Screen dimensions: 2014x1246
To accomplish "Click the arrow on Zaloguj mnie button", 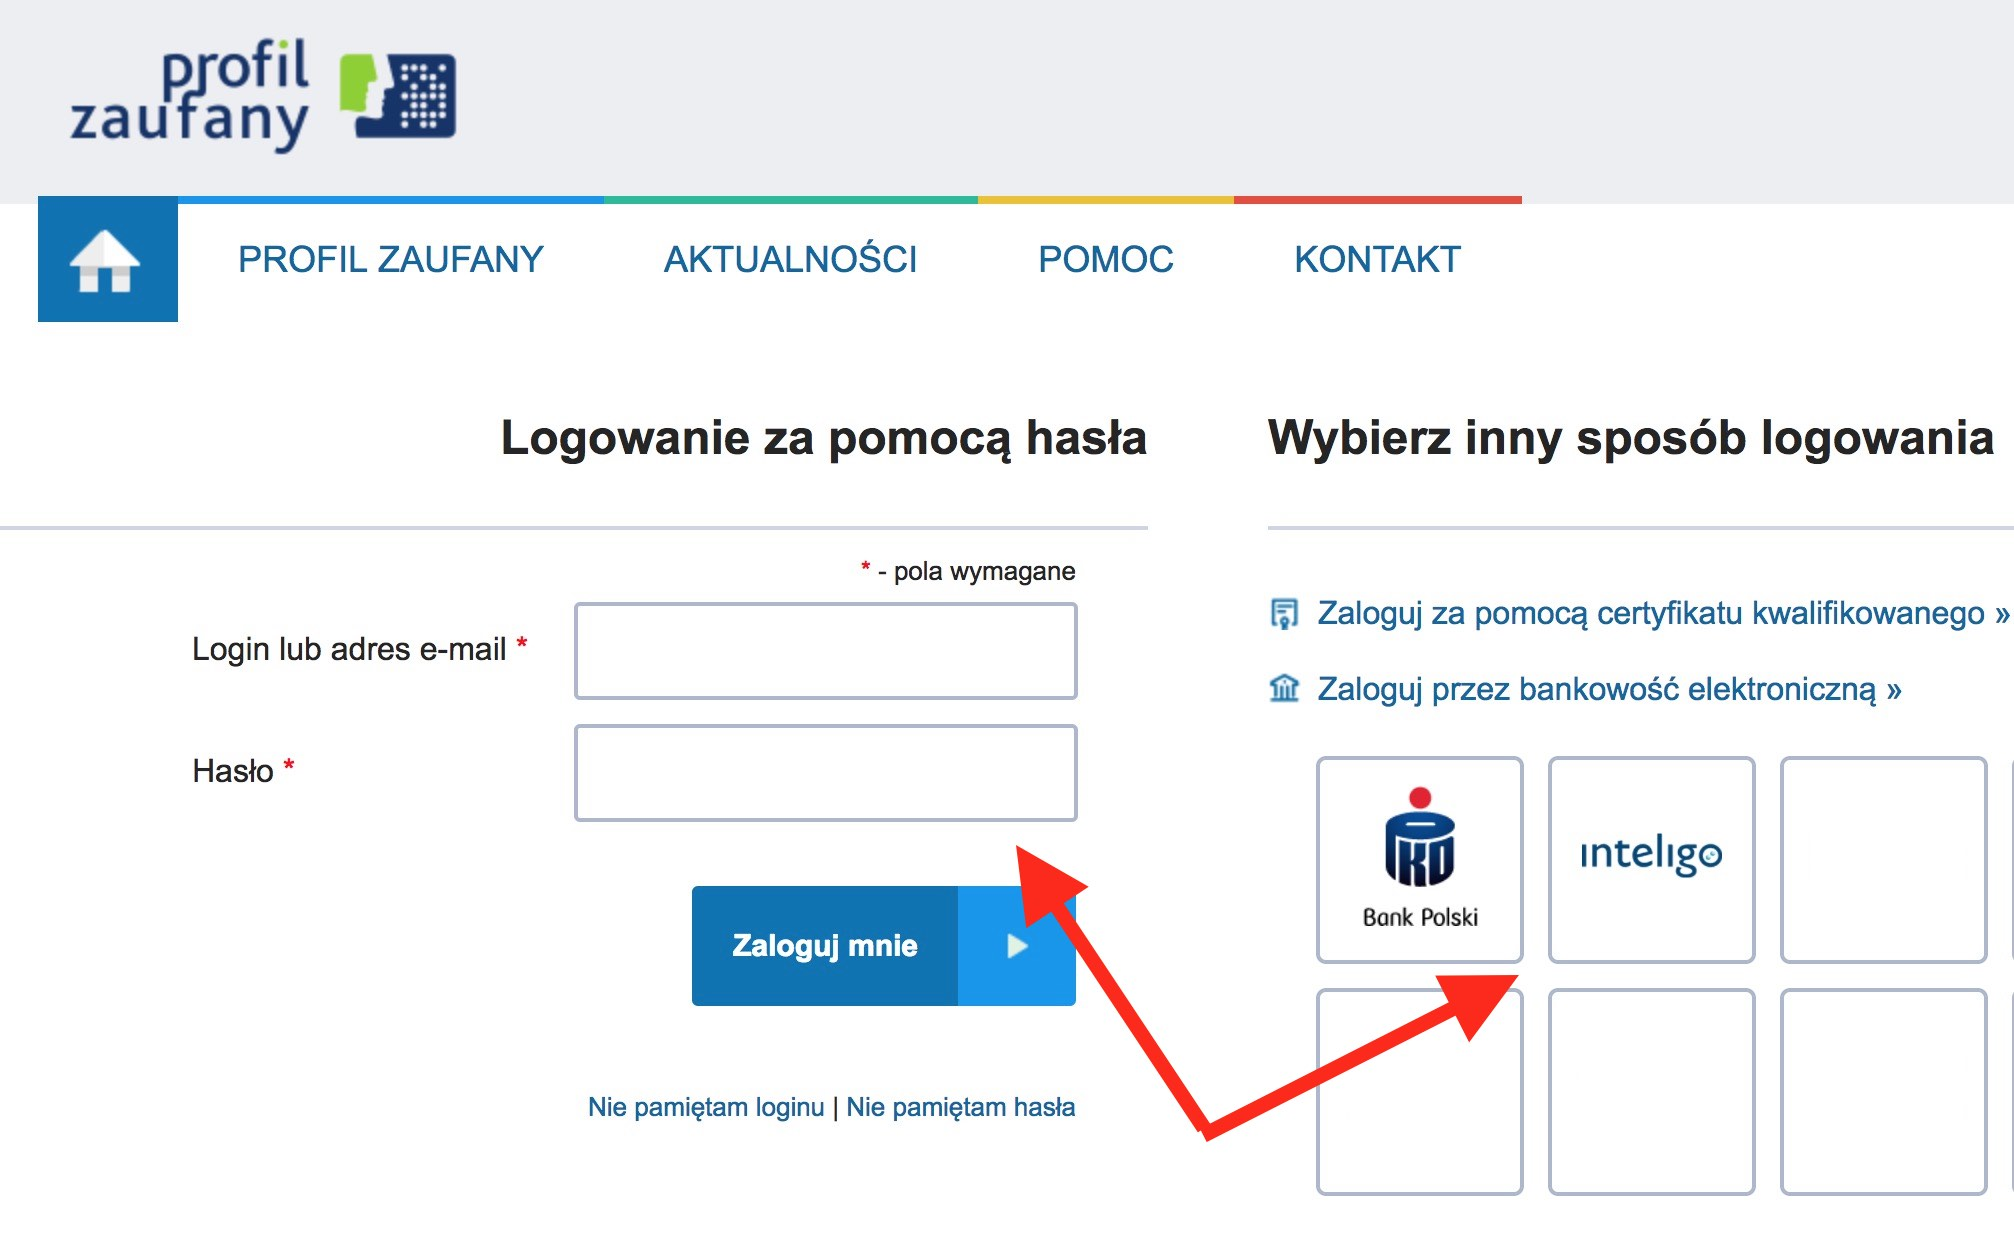I will (1016, 946).
